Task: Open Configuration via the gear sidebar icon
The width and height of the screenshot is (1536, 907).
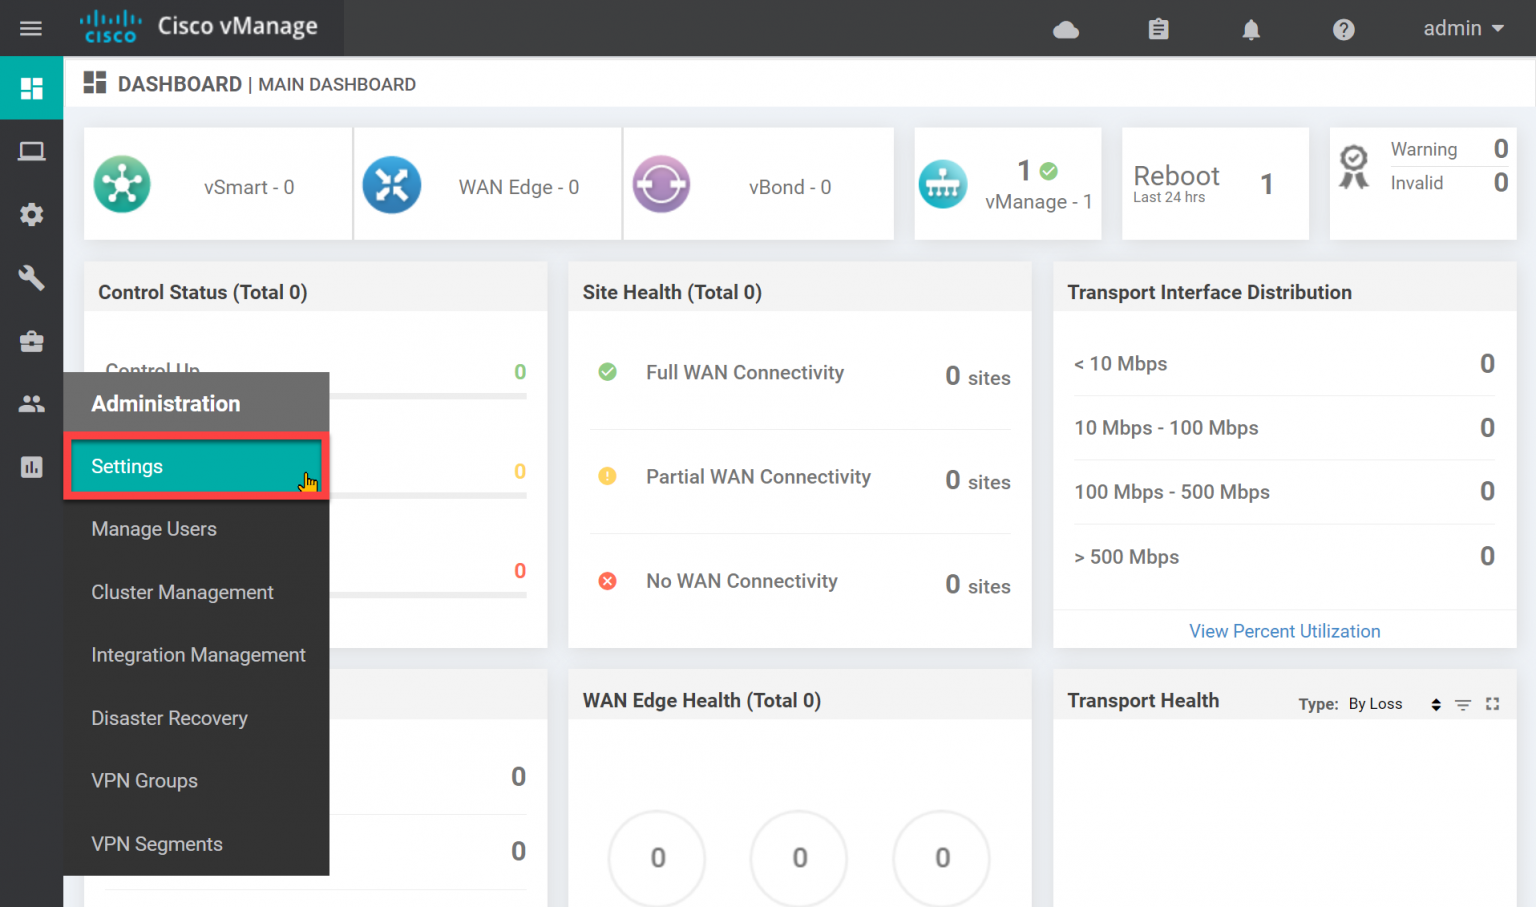Action: [x=31, y=214]
